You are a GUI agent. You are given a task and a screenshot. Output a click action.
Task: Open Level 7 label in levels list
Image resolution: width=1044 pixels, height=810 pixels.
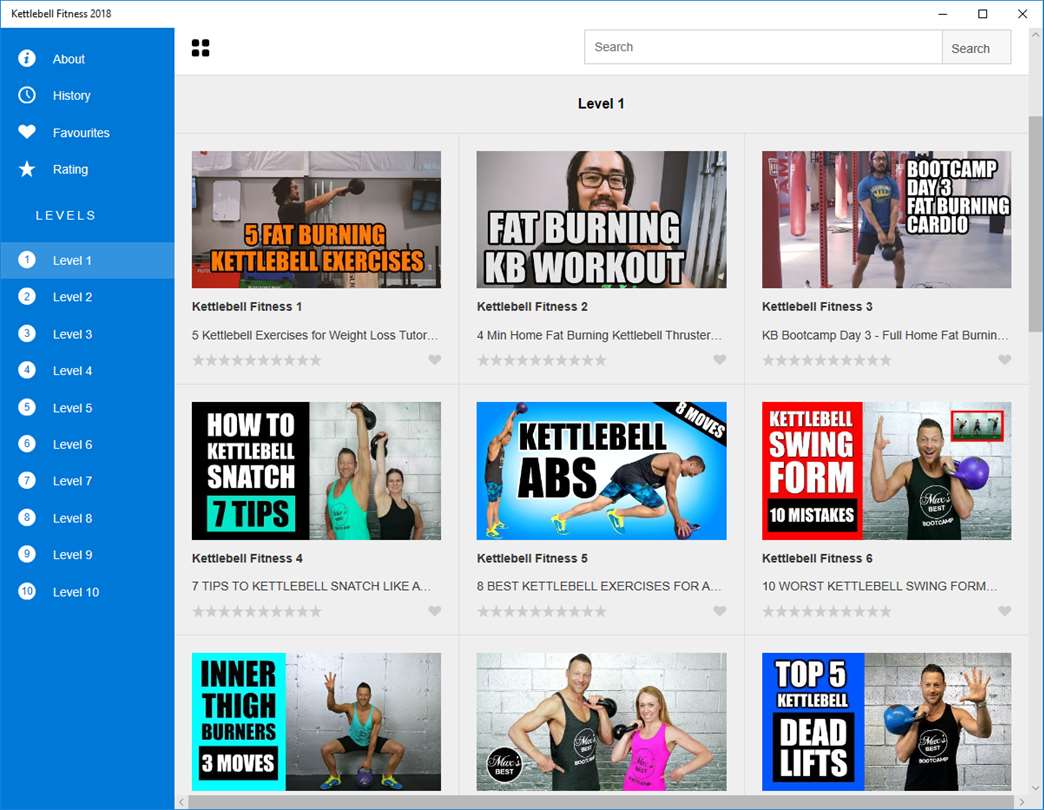pos(72,481)
